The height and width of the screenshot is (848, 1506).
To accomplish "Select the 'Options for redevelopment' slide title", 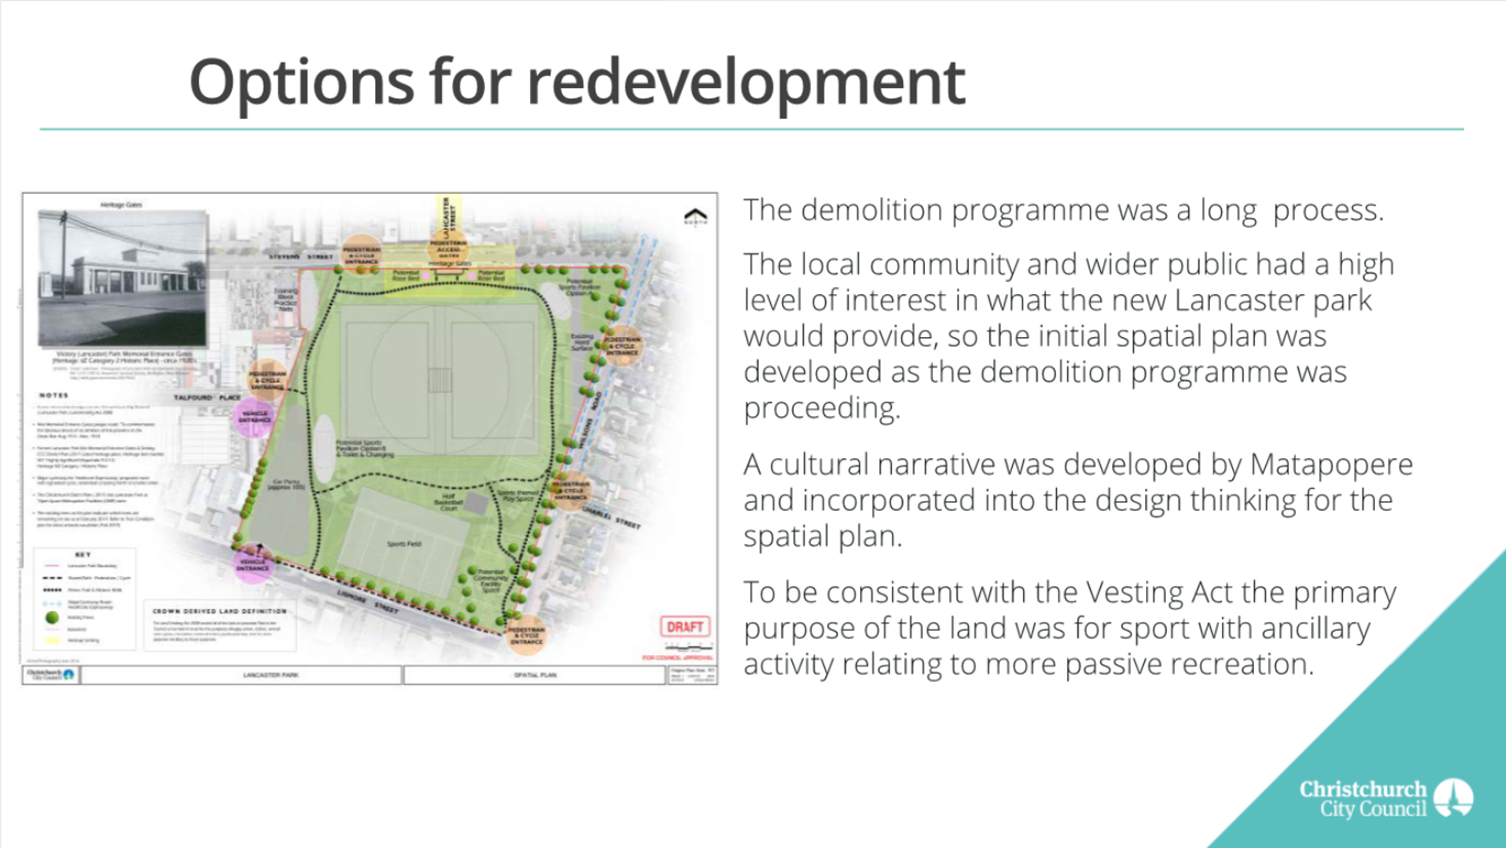I will pos(577,82).
